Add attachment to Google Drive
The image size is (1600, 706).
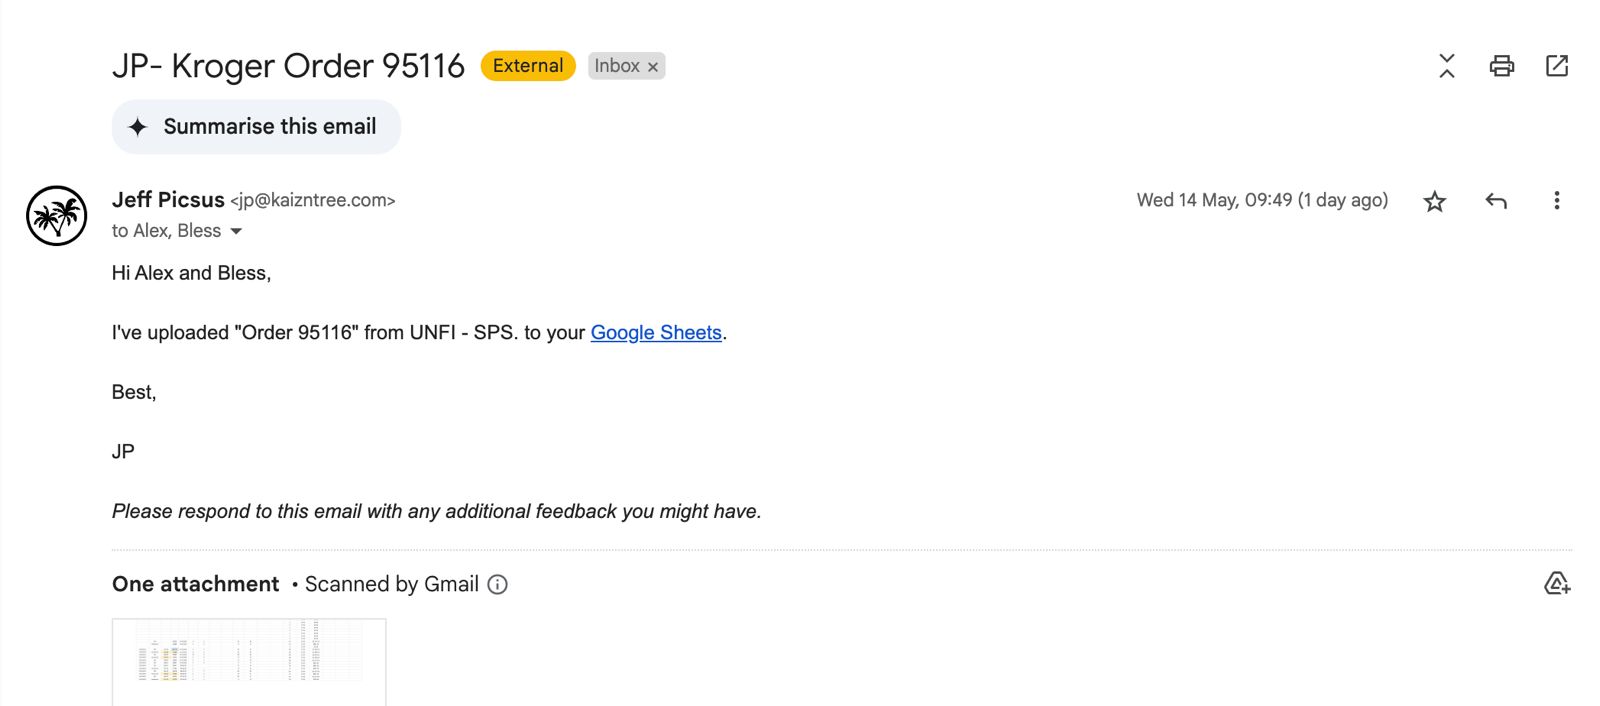click(x=1556, y=583)
